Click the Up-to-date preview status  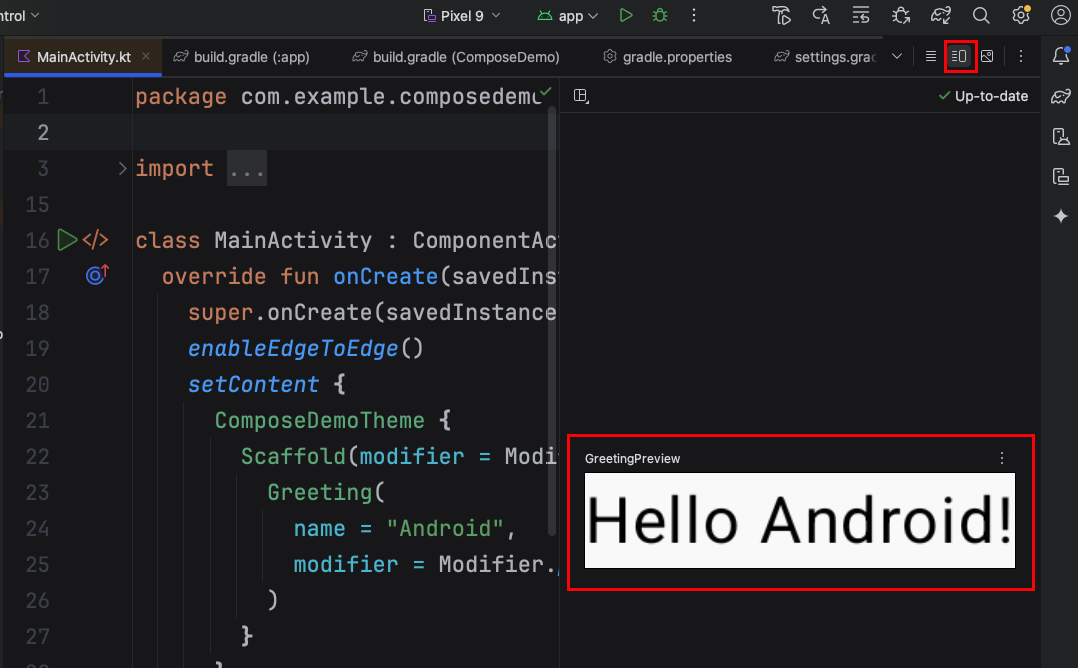coord(983,96)
